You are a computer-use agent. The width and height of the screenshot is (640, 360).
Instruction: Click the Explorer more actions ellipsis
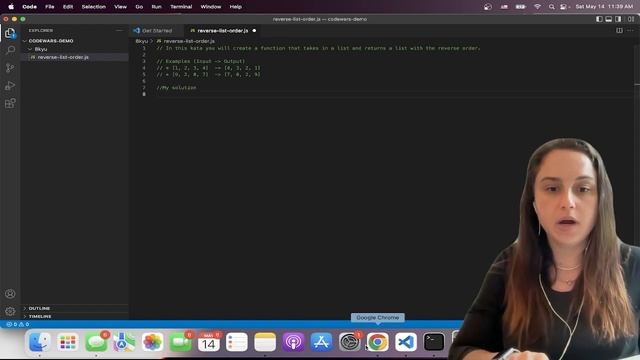(x=119, y=30)
